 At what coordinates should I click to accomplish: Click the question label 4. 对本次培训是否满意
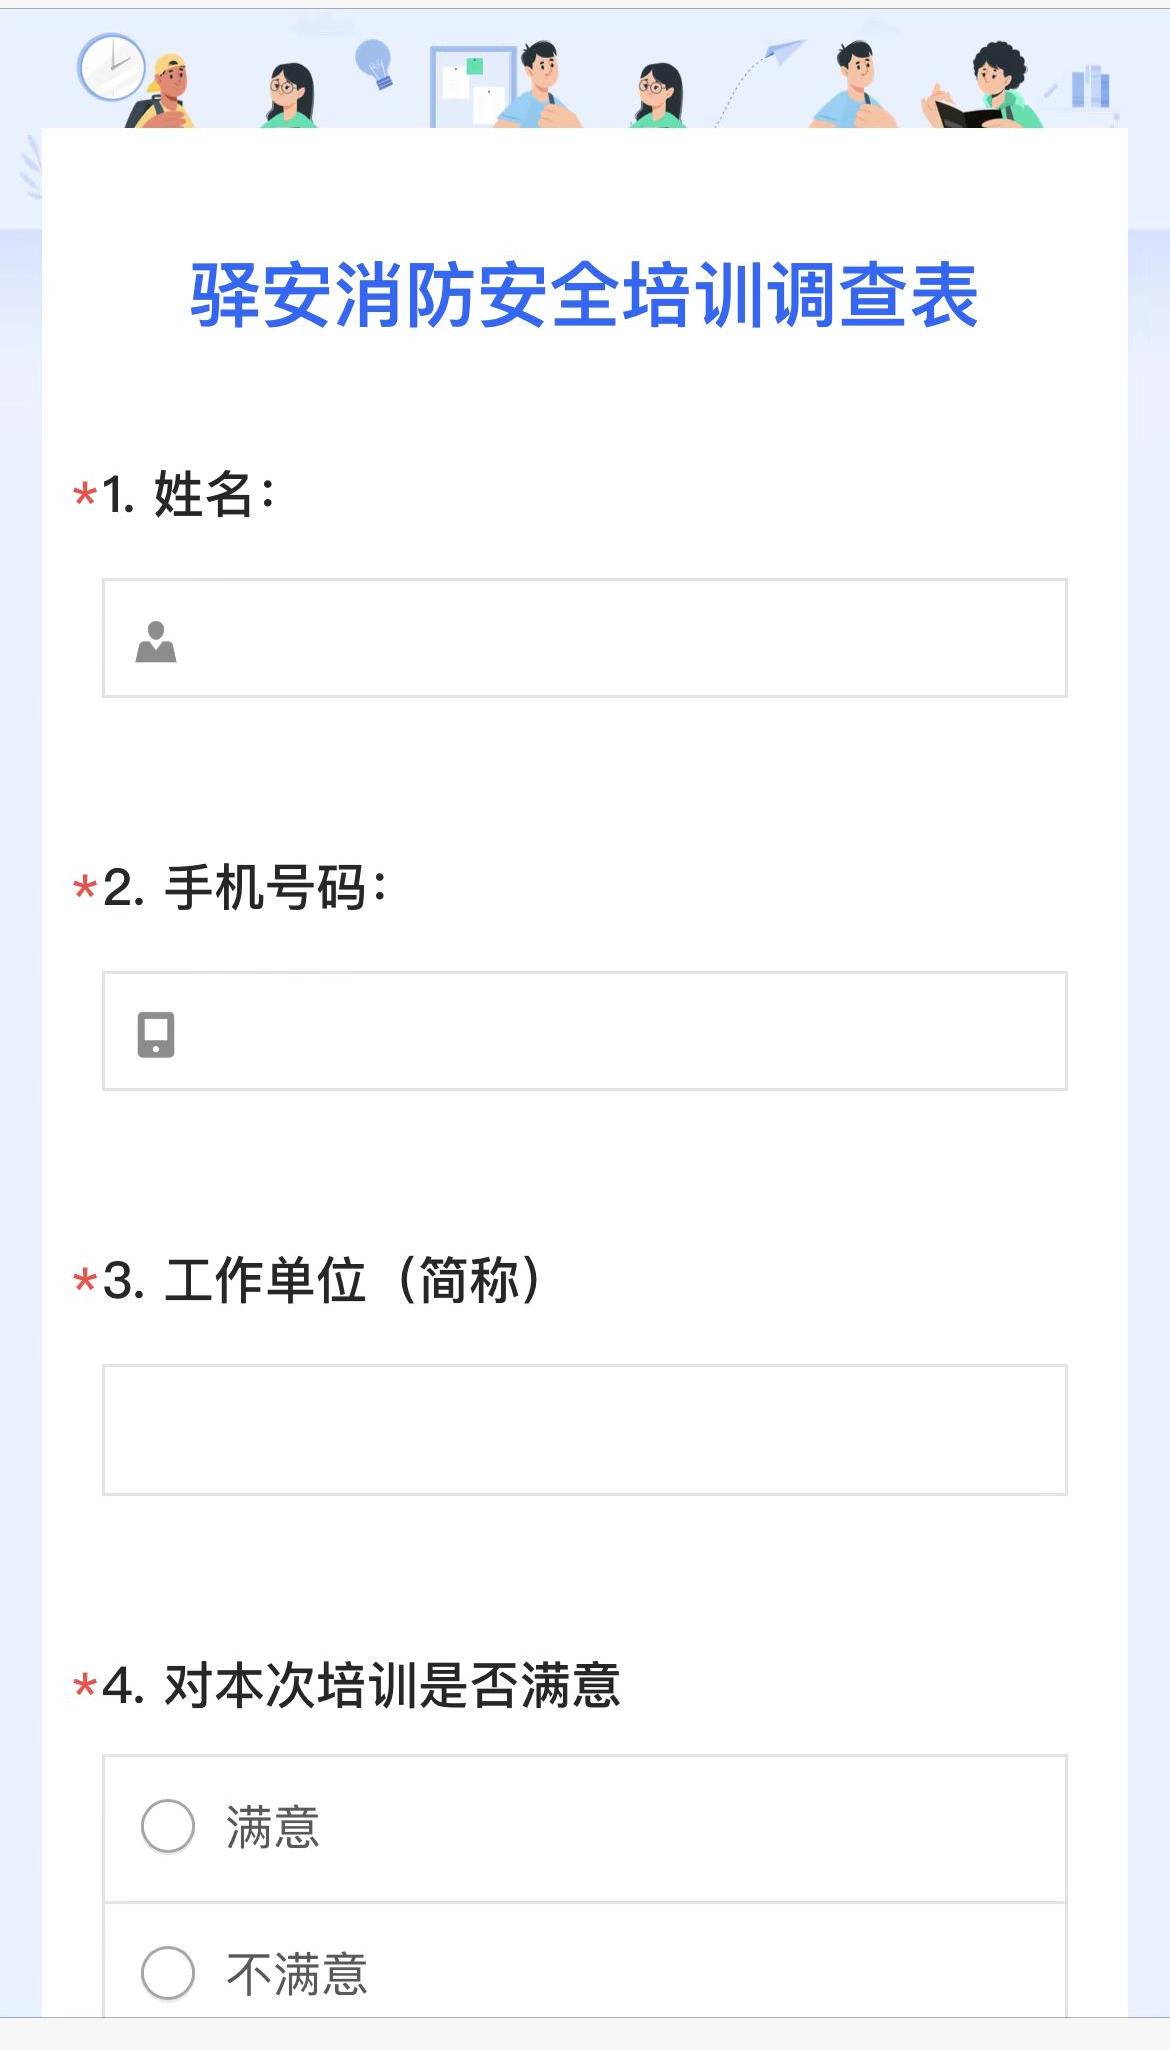(x=361, y=1685)
